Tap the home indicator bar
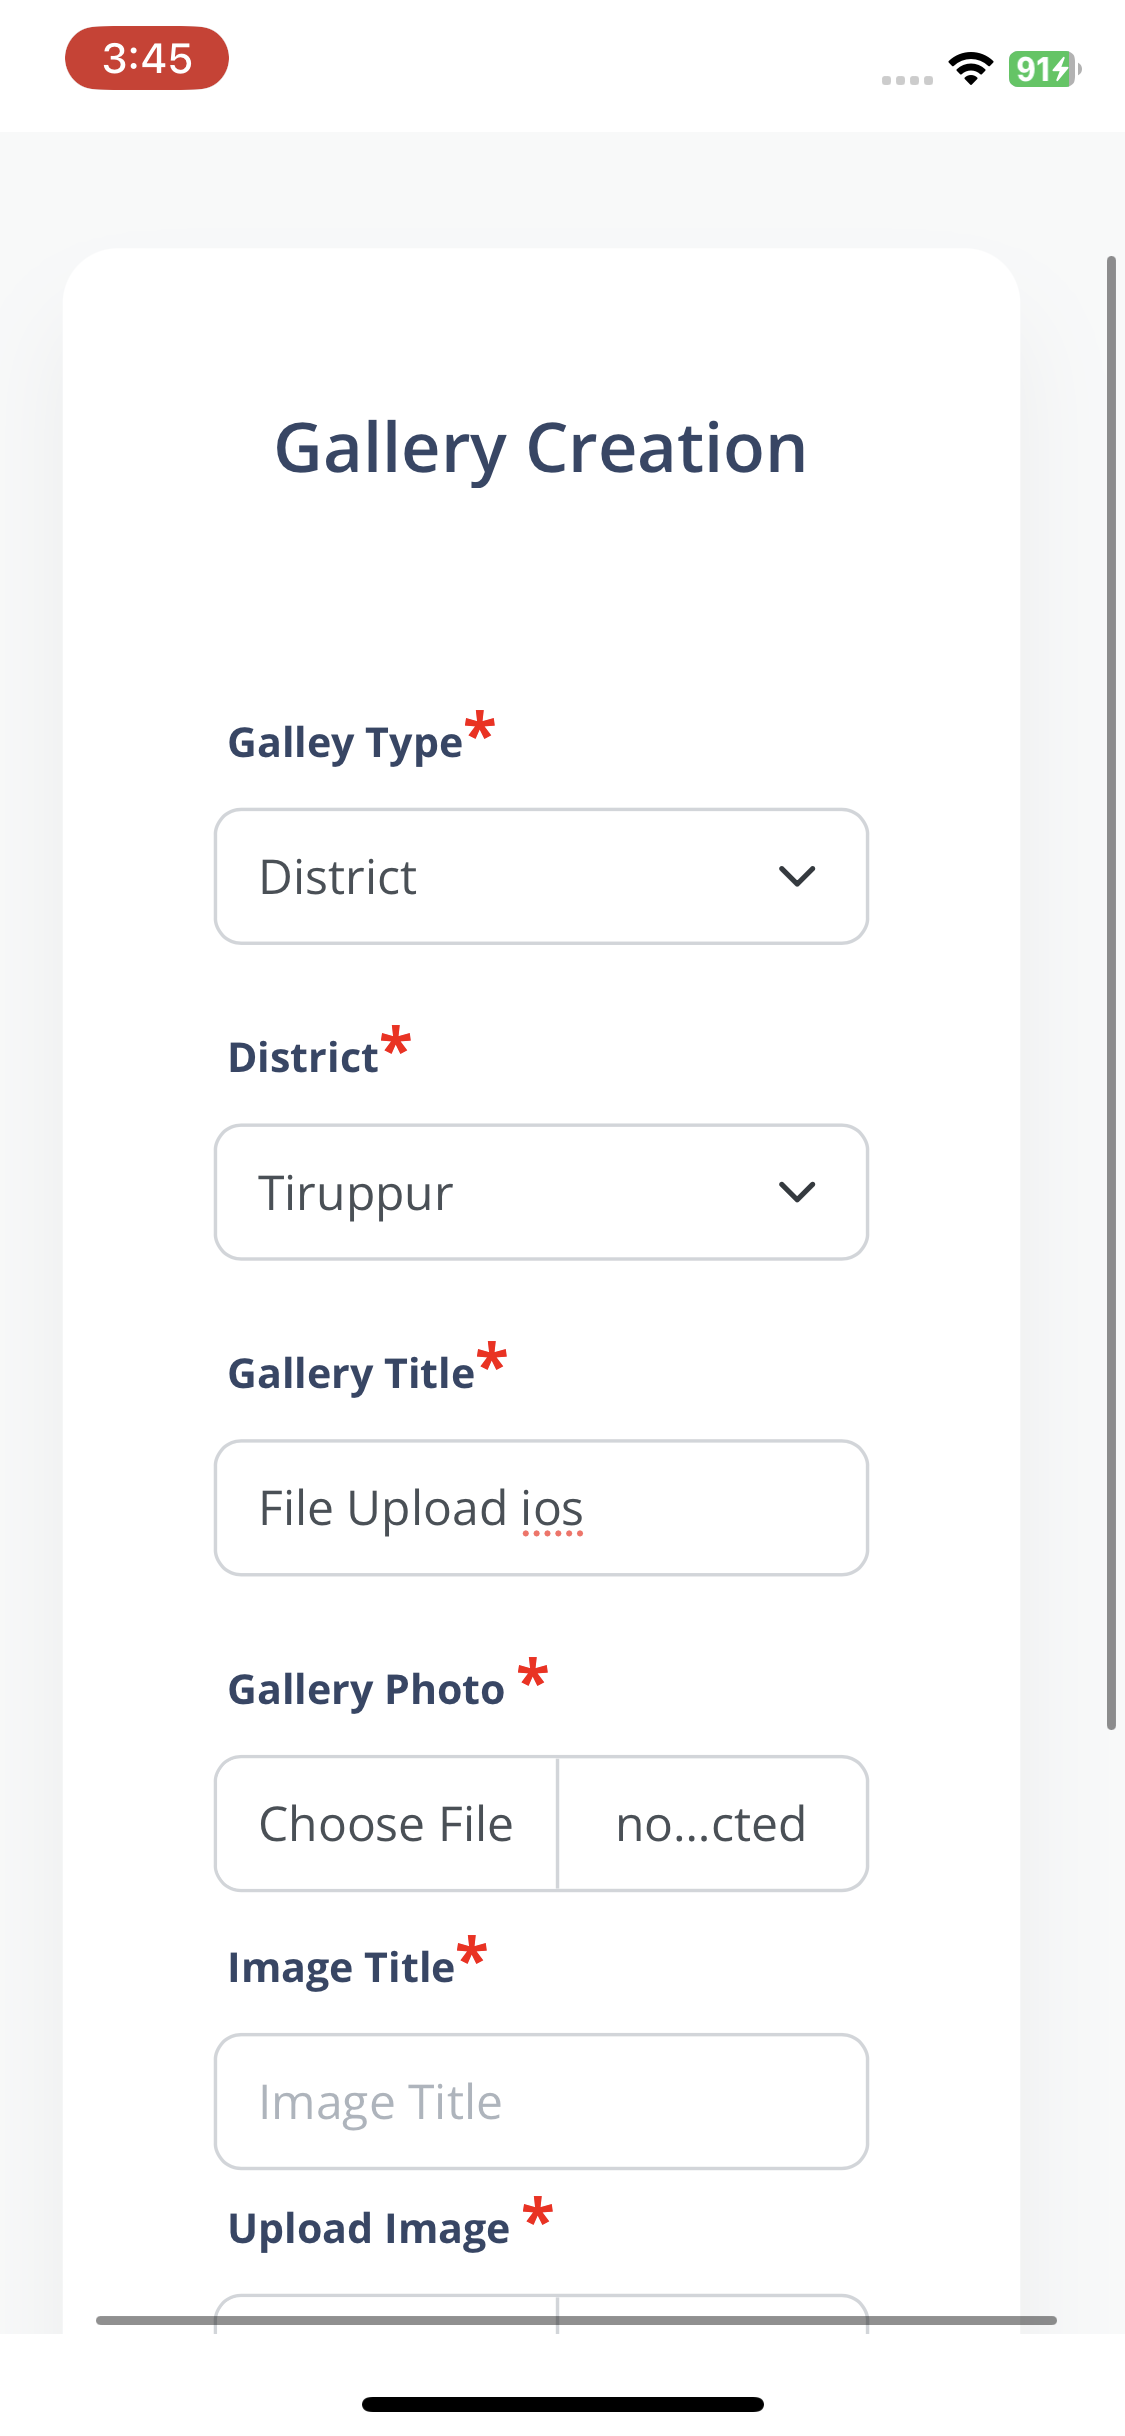1125x2436 pixels. pos(563,2404)
